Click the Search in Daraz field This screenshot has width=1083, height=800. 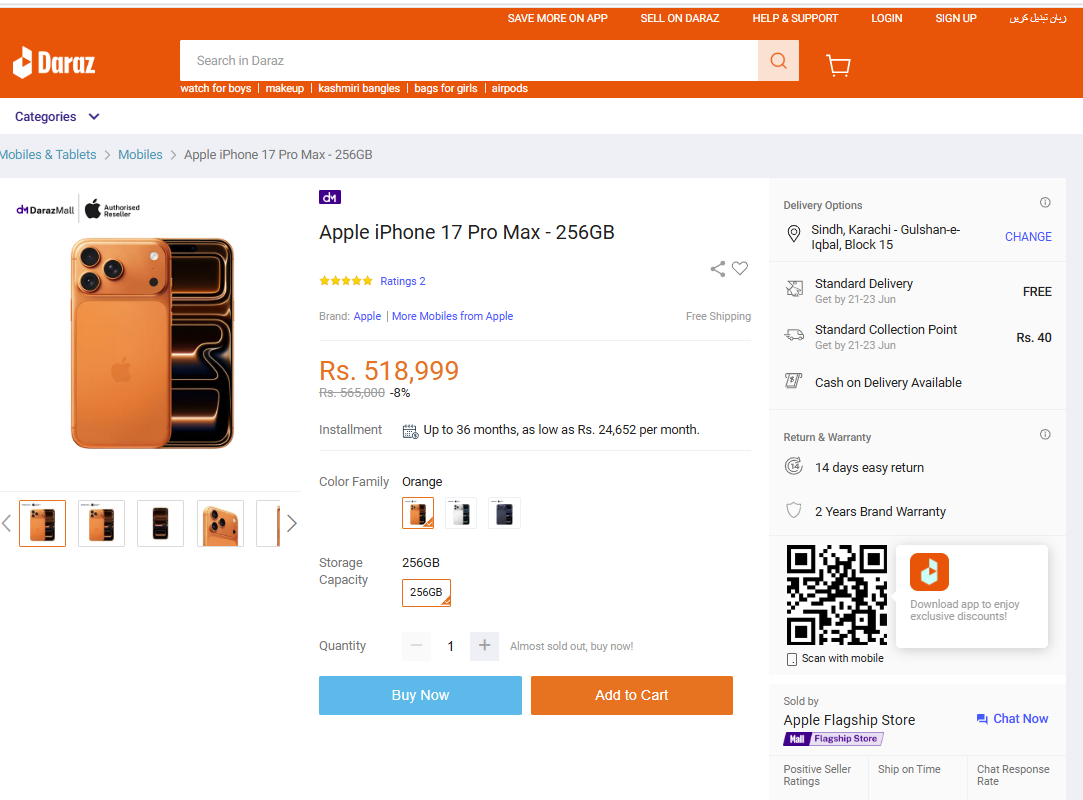(469, 61)
